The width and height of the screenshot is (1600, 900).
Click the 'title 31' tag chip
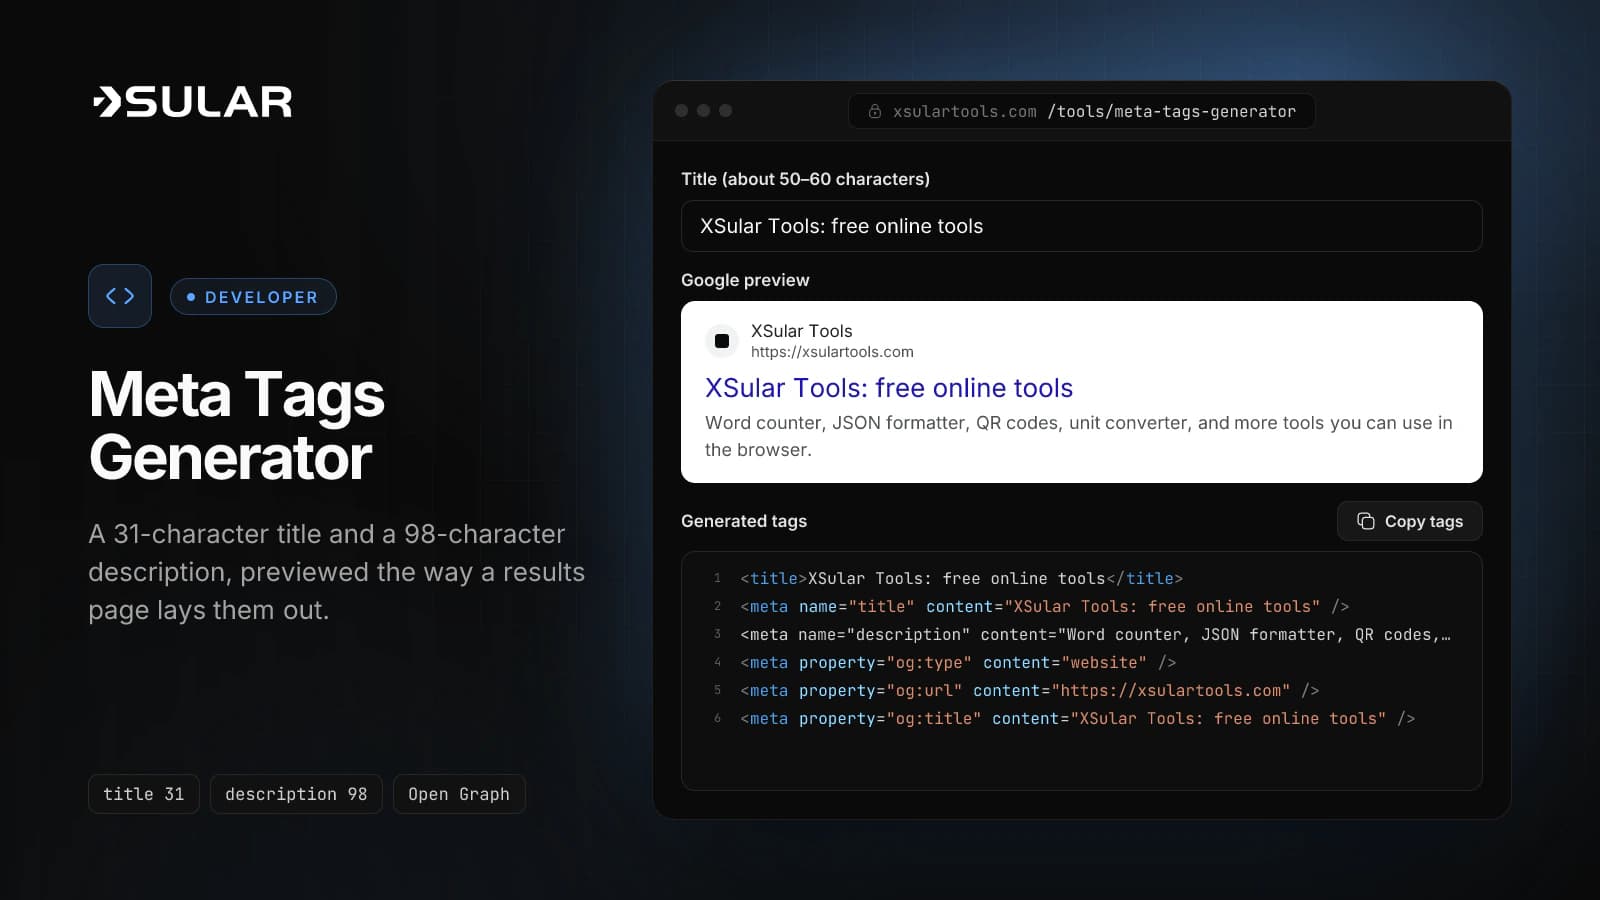pos(144,794)
